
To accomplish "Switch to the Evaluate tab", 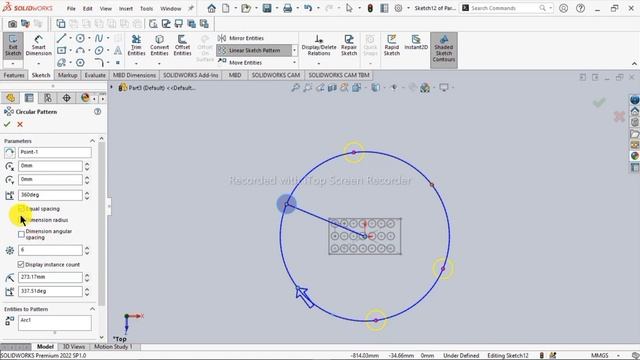I will (x=95, y=75).
